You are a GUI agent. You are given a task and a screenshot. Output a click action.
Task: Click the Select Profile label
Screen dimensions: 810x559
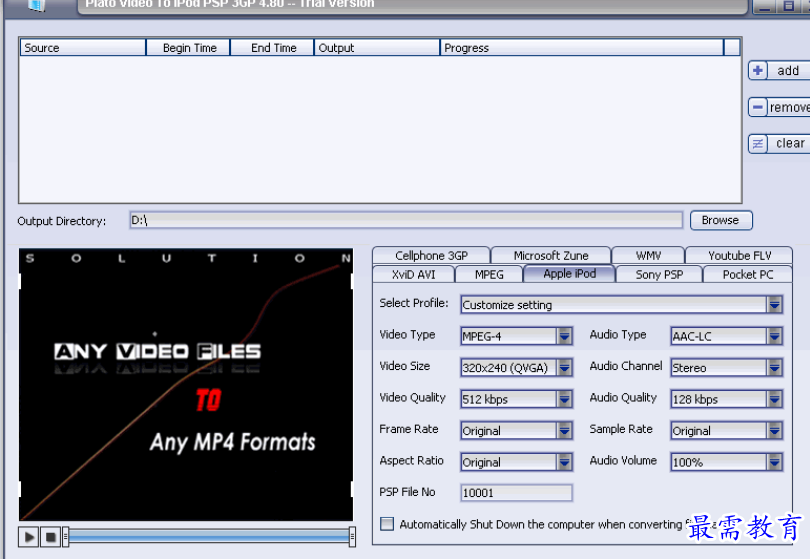[x=414, y=303]
